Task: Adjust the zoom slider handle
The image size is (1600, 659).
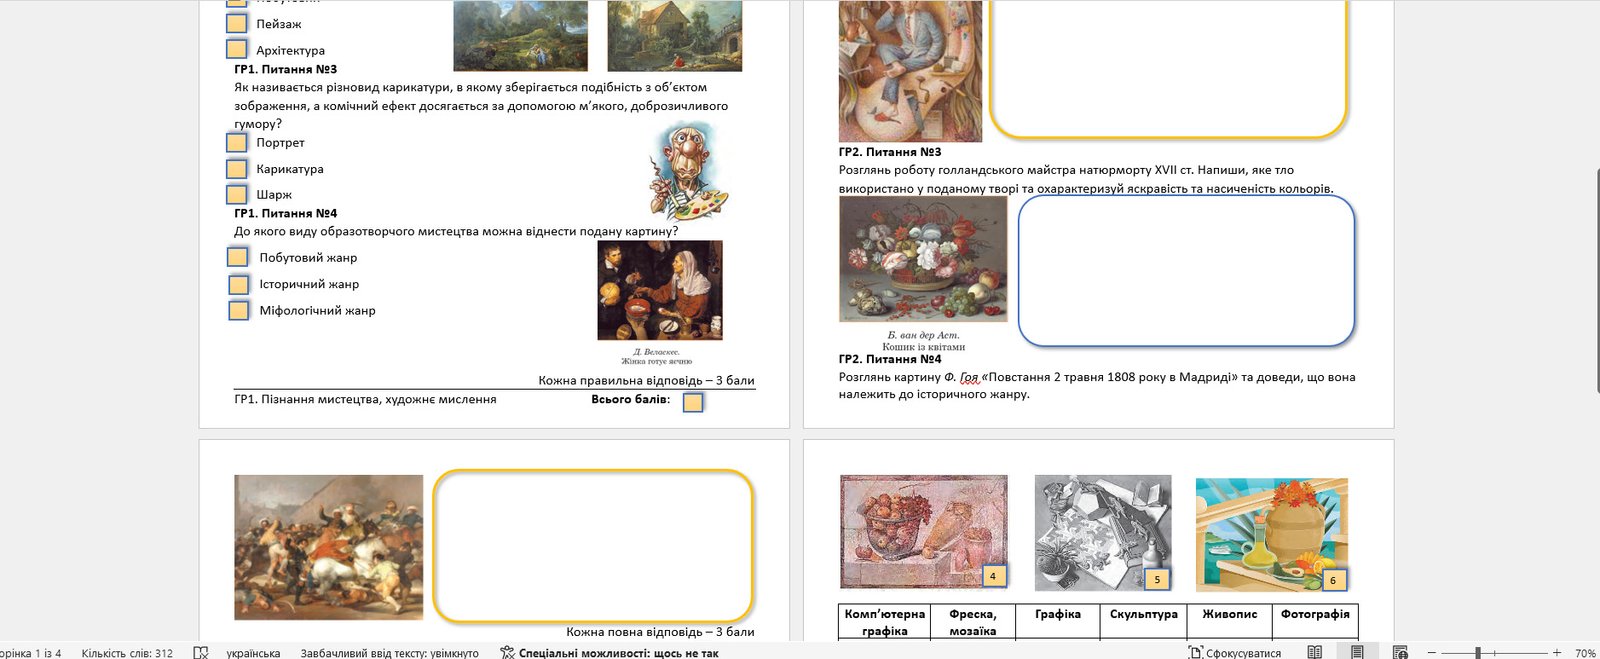Action: pos(1478,652)
